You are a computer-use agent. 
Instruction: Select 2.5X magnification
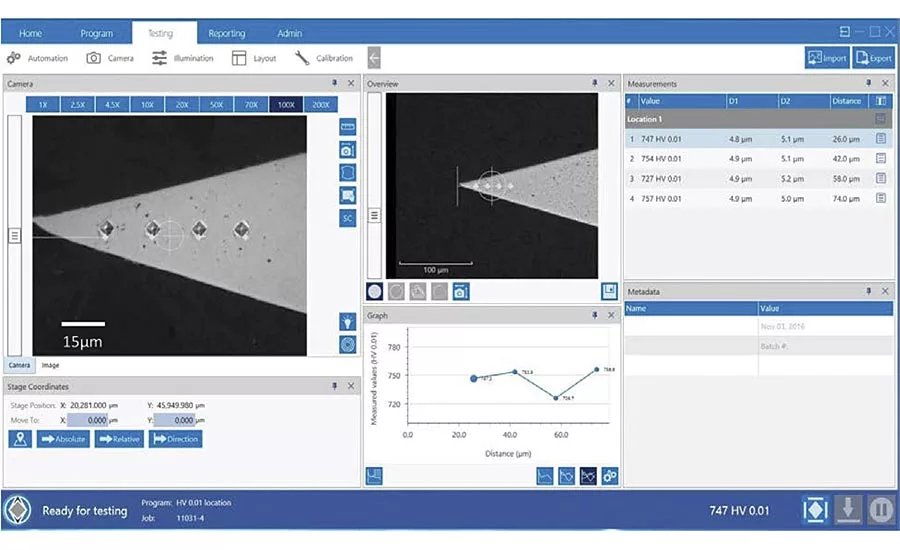[x=77, y=104]
